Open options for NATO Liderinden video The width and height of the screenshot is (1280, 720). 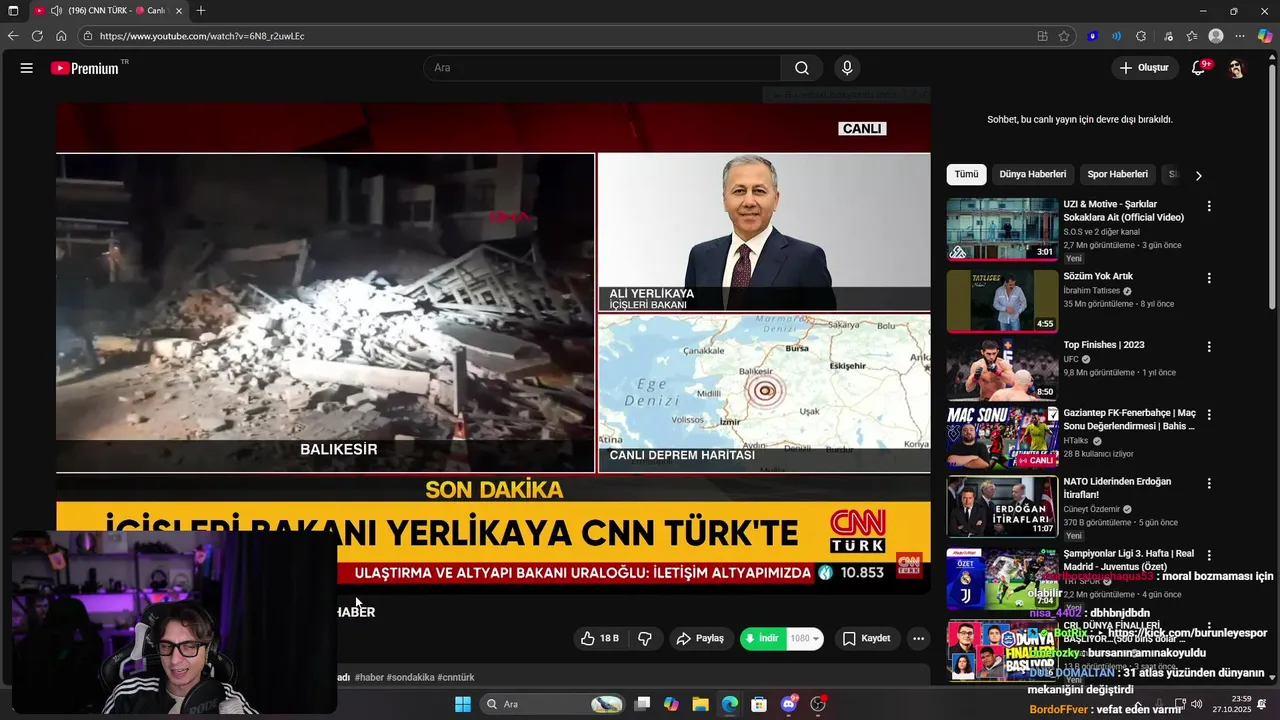pyautogui.click(x=1209, y=483)
